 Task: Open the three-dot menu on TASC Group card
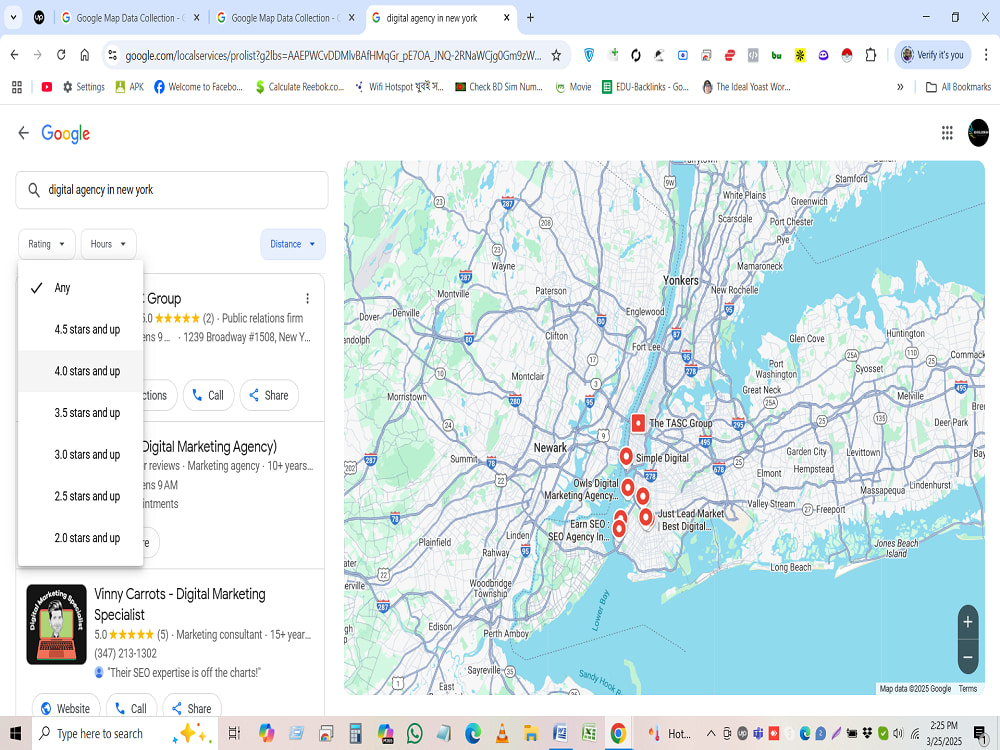point(307,298)
